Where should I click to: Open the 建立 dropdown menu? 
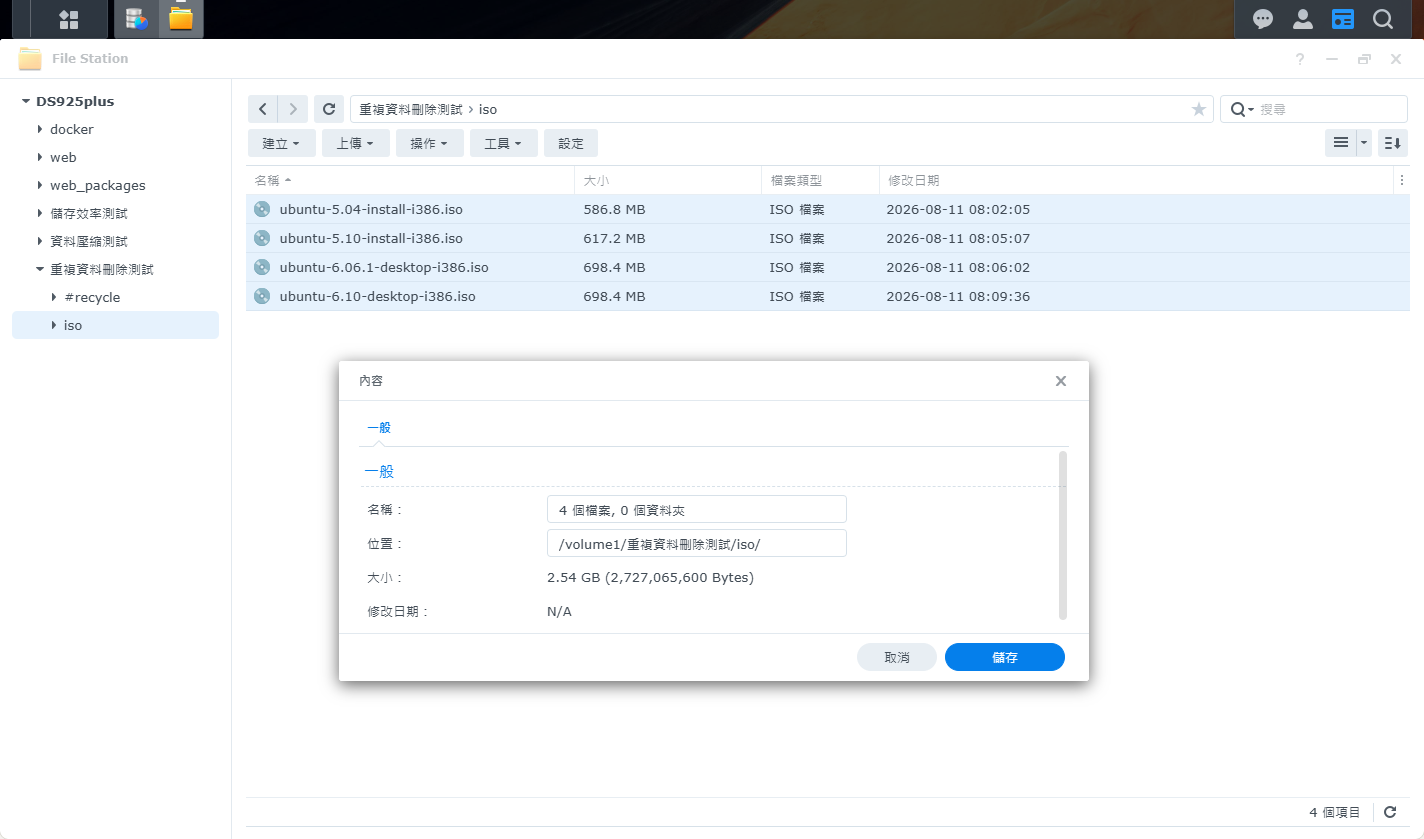tap(281, 143)
